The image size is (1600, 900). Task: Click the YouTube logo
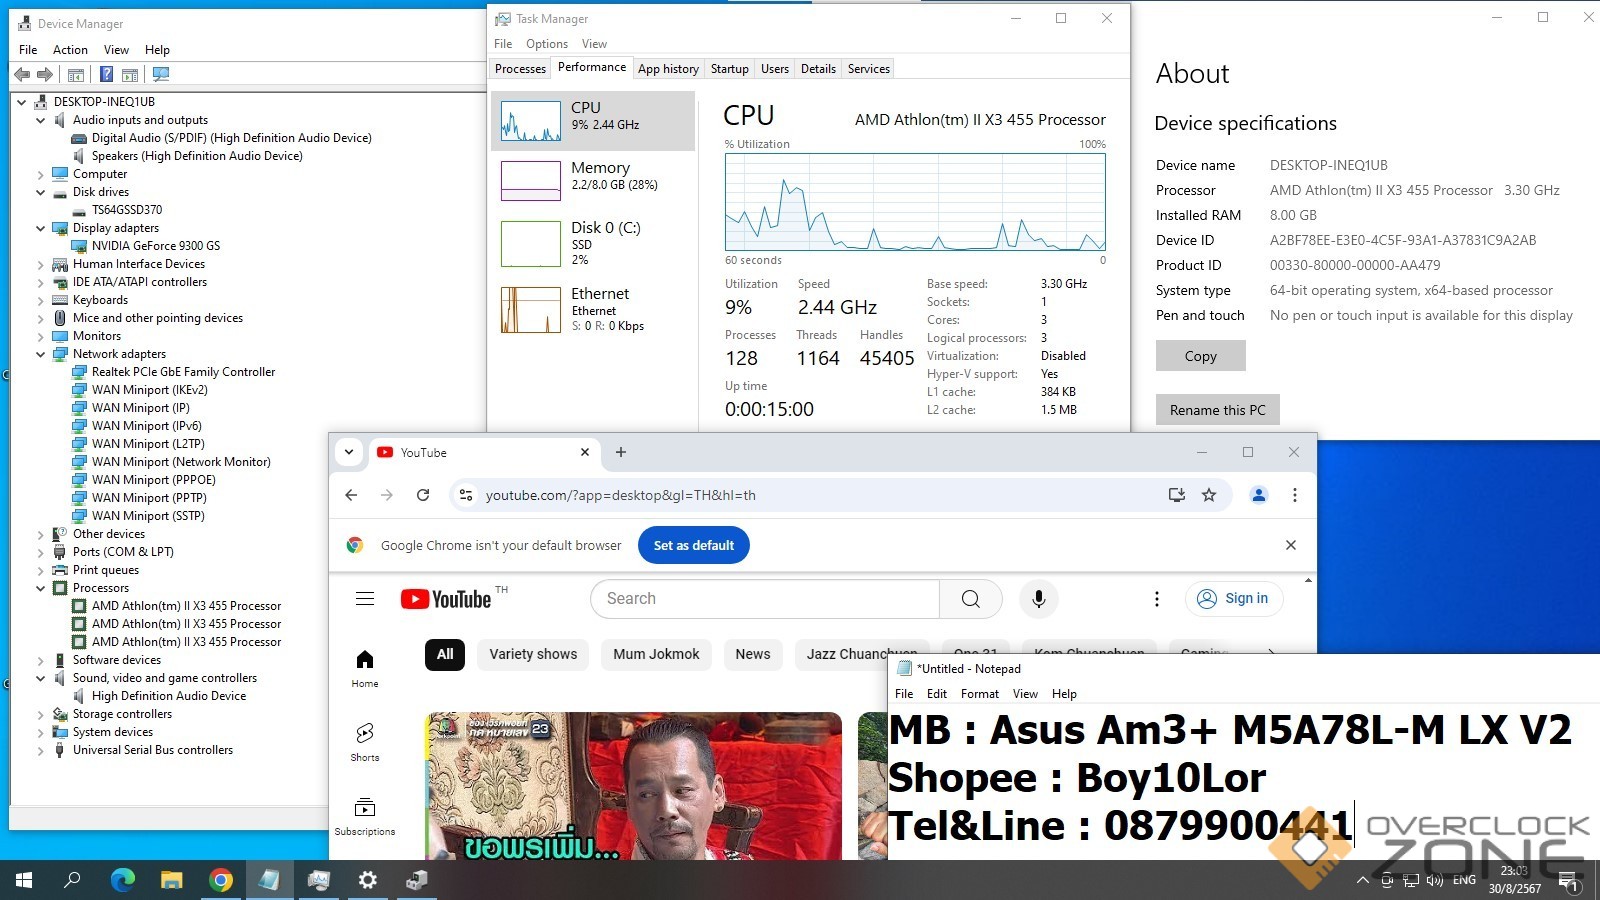pyautogui.click(x=447, y=599)
